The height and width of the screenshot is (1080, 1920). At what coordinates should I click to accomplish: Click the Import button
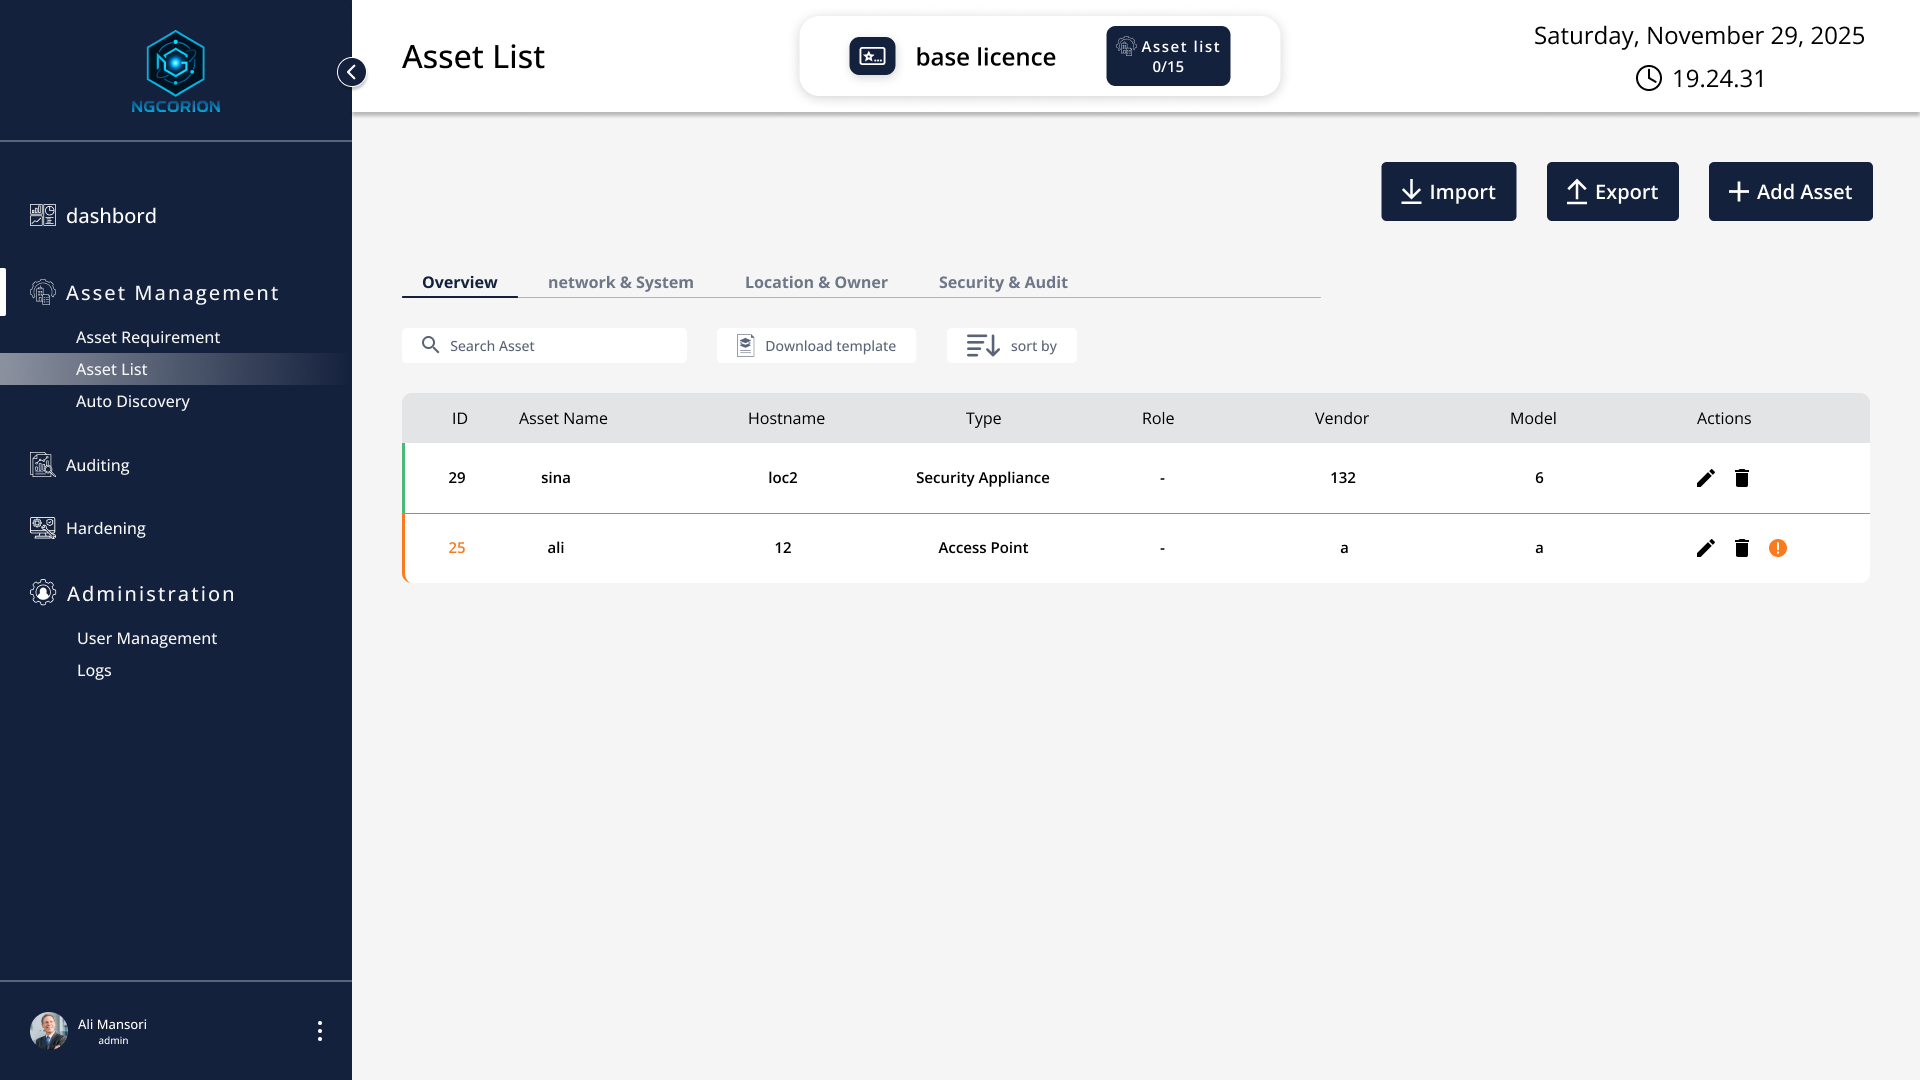[1449, 192]
